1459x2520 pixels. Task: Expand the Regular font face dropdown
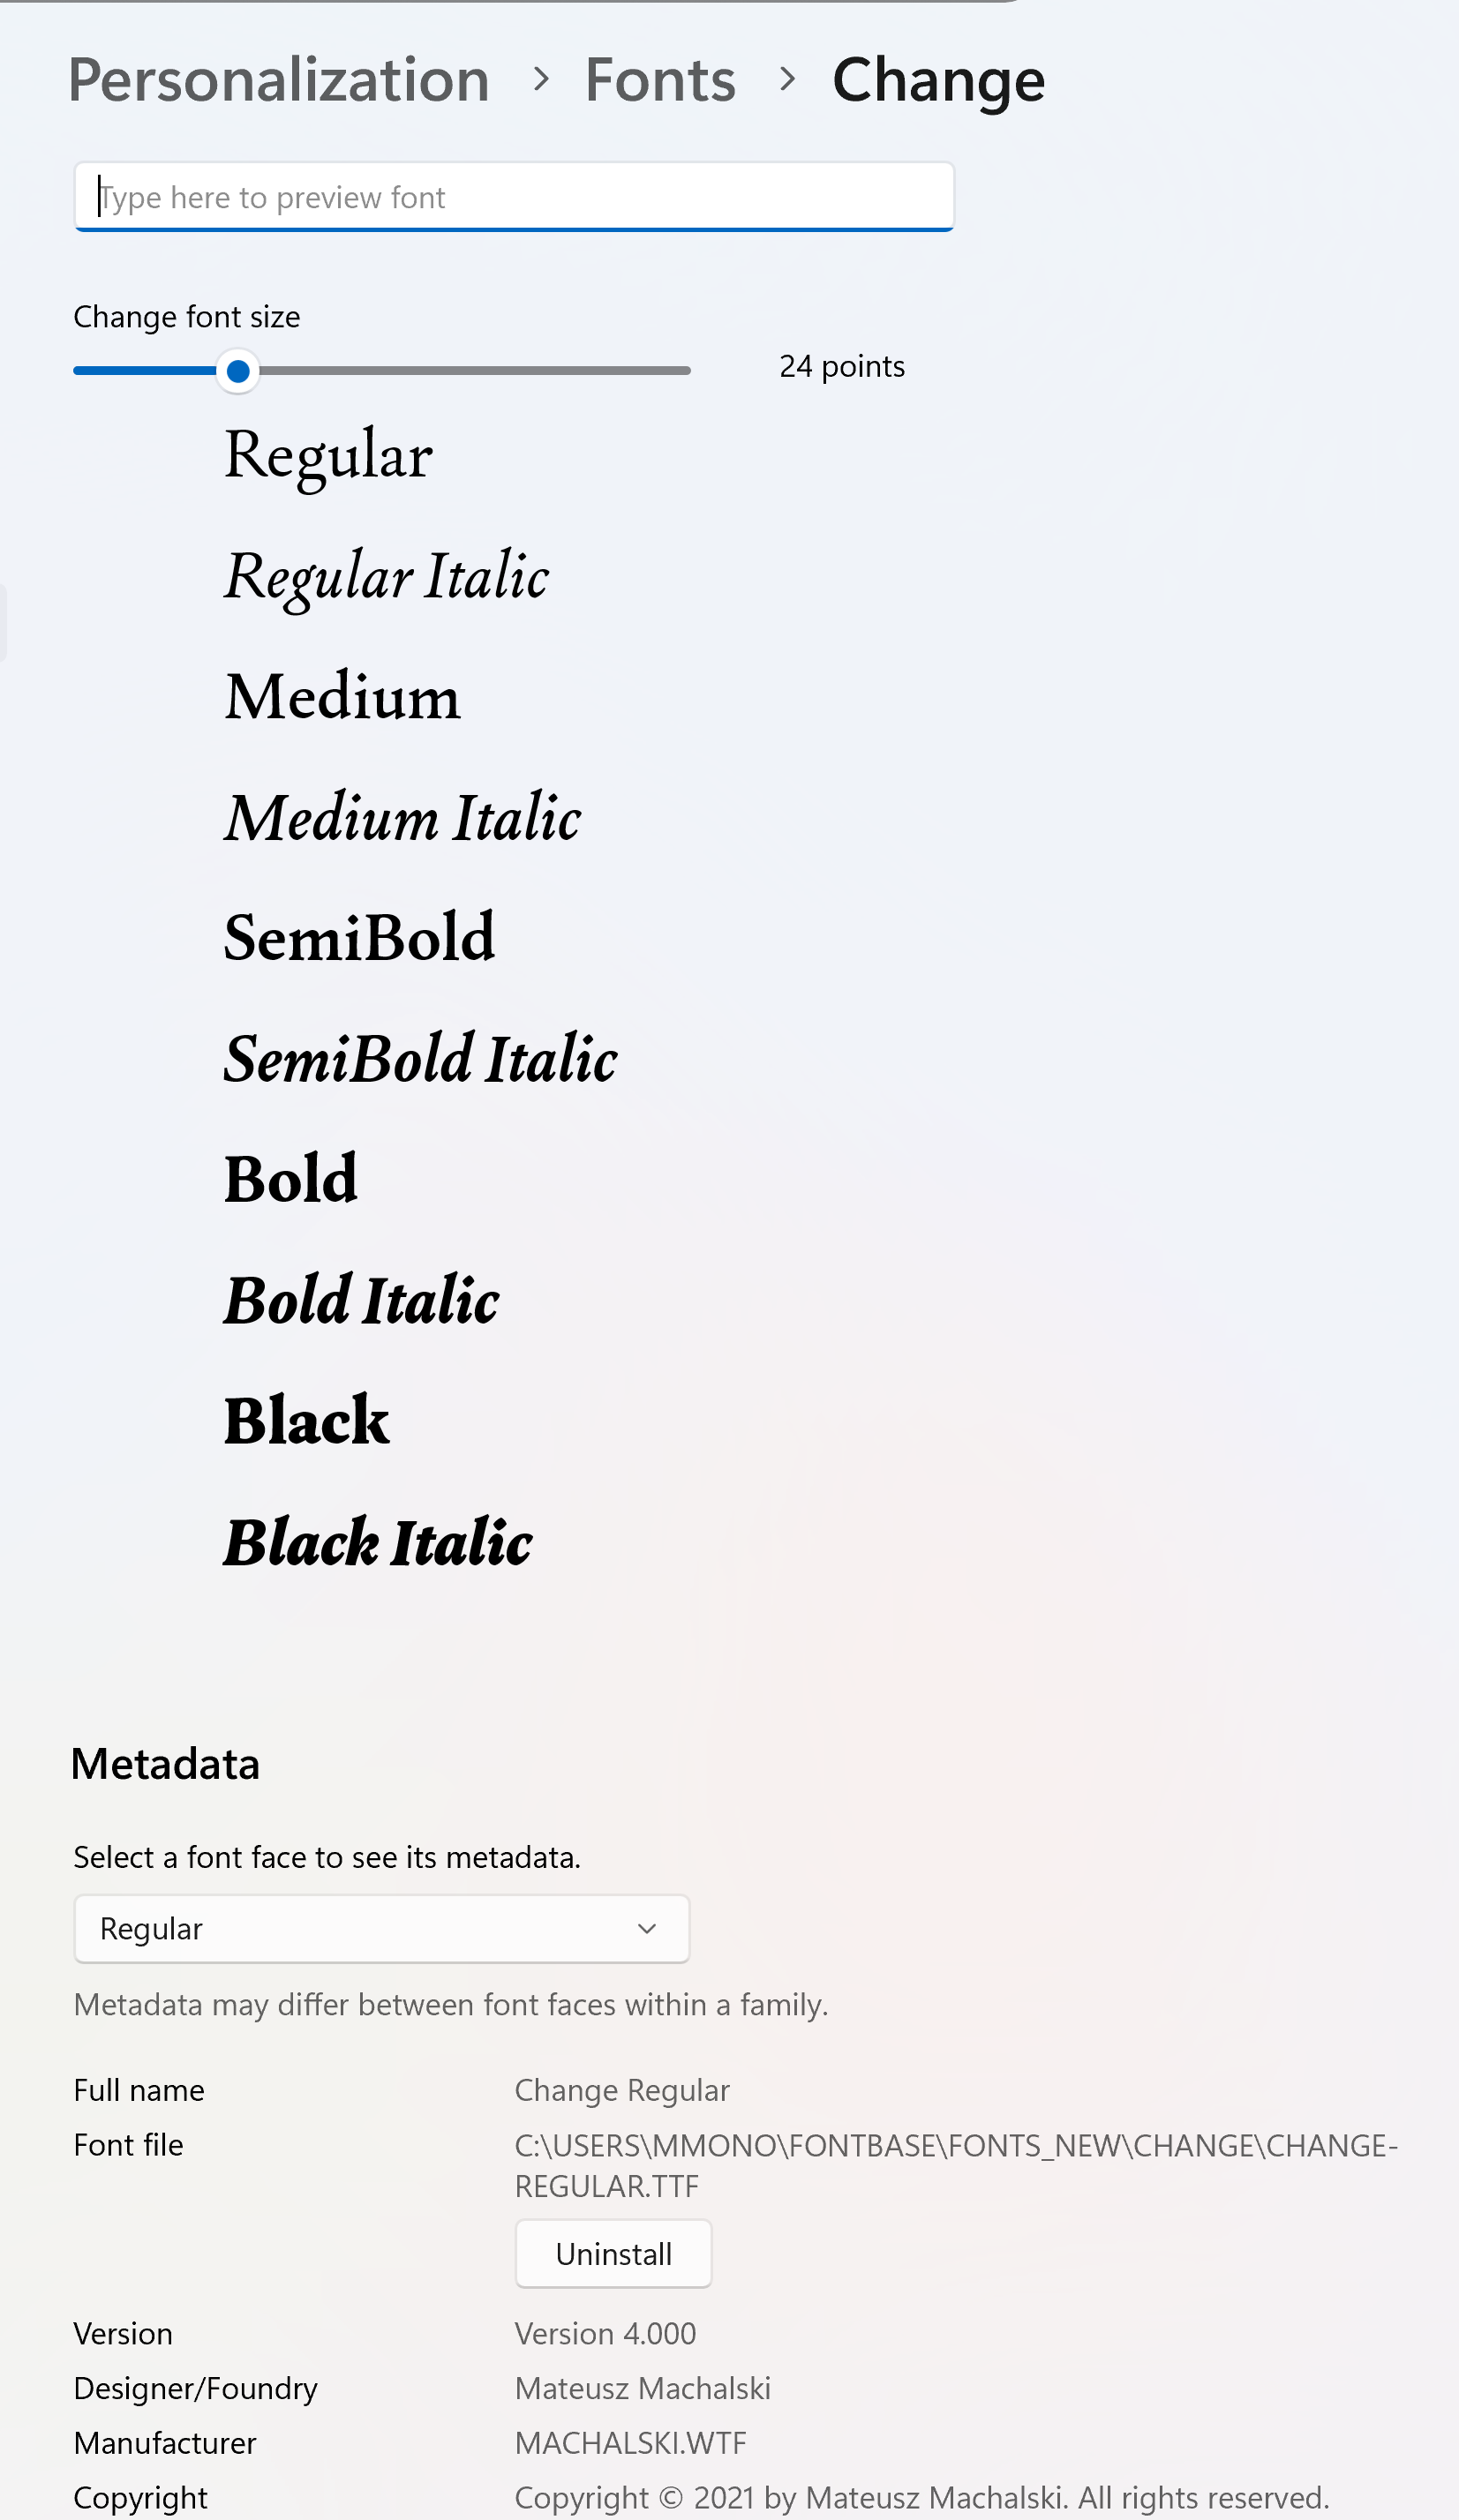click(x=381, y=1928)
